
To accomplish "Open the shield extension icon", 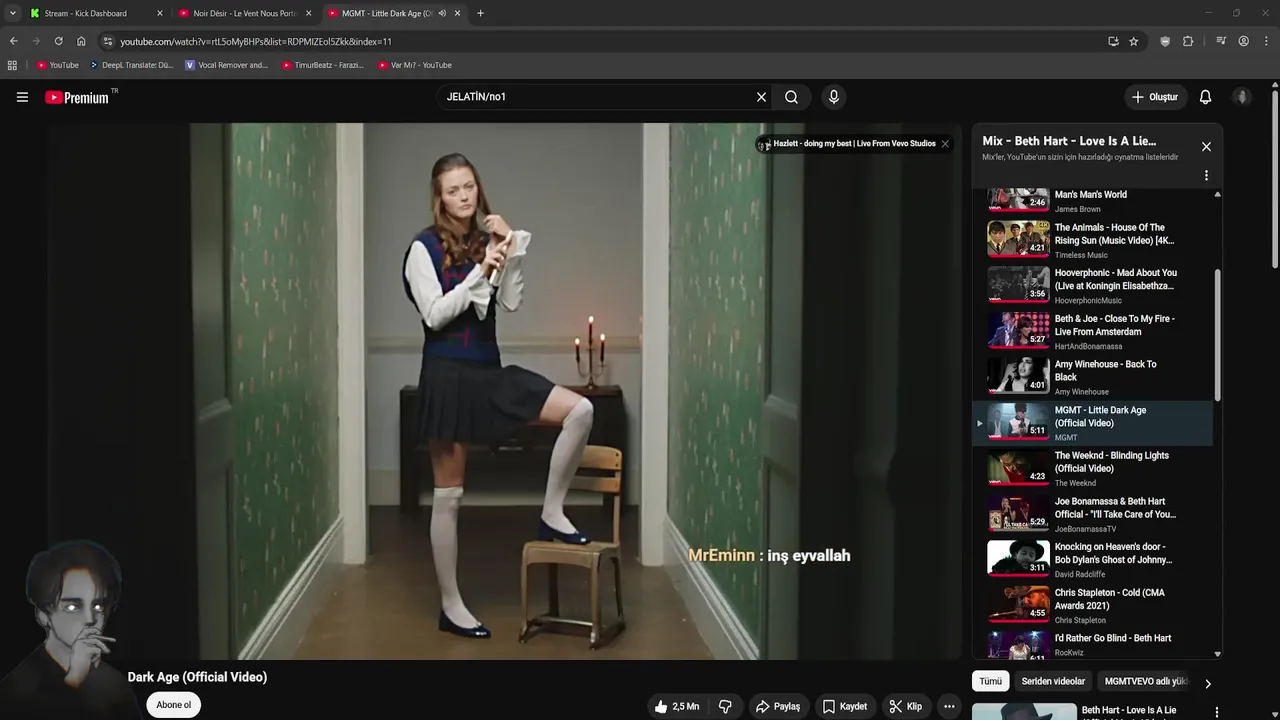I will click(1165, 41).
